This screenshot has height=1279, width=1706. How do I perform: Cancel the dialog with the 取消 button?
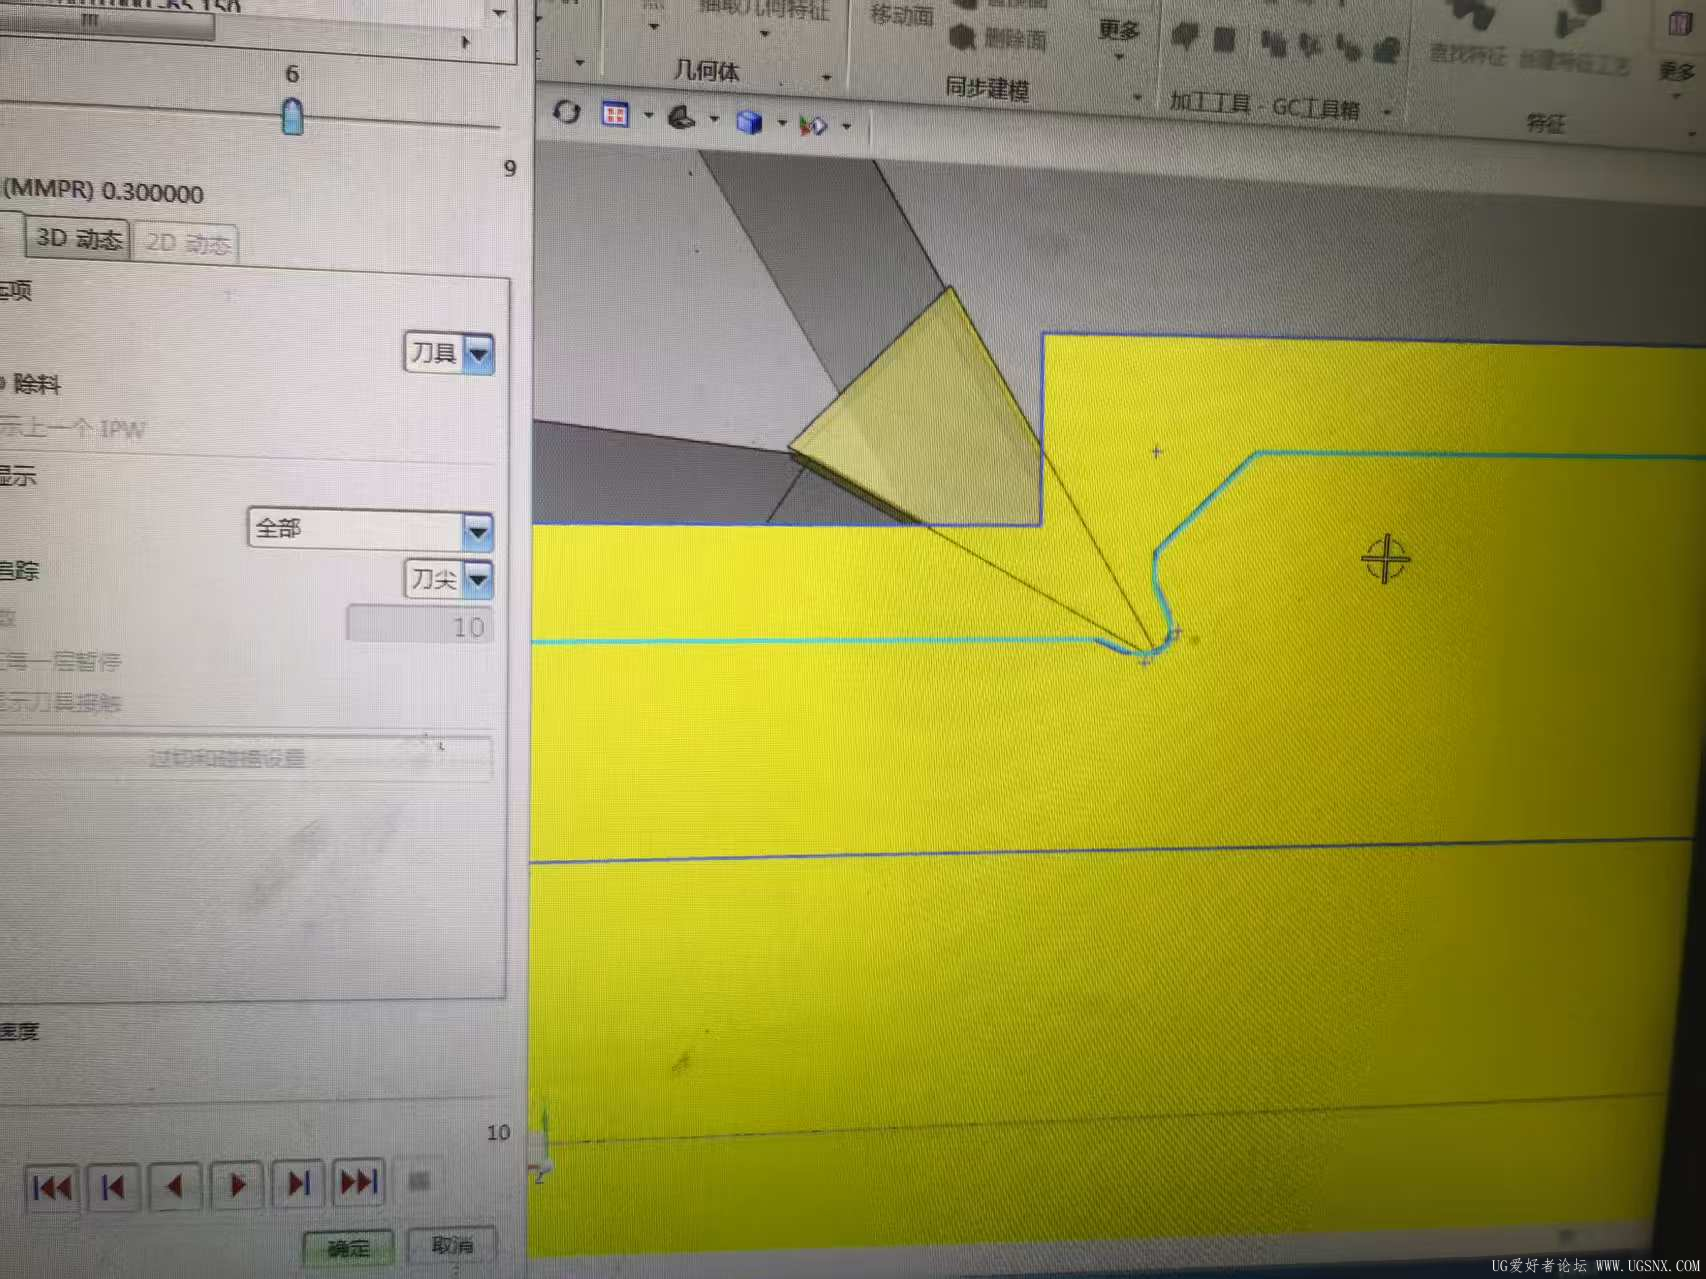(x=452, y=1245)
